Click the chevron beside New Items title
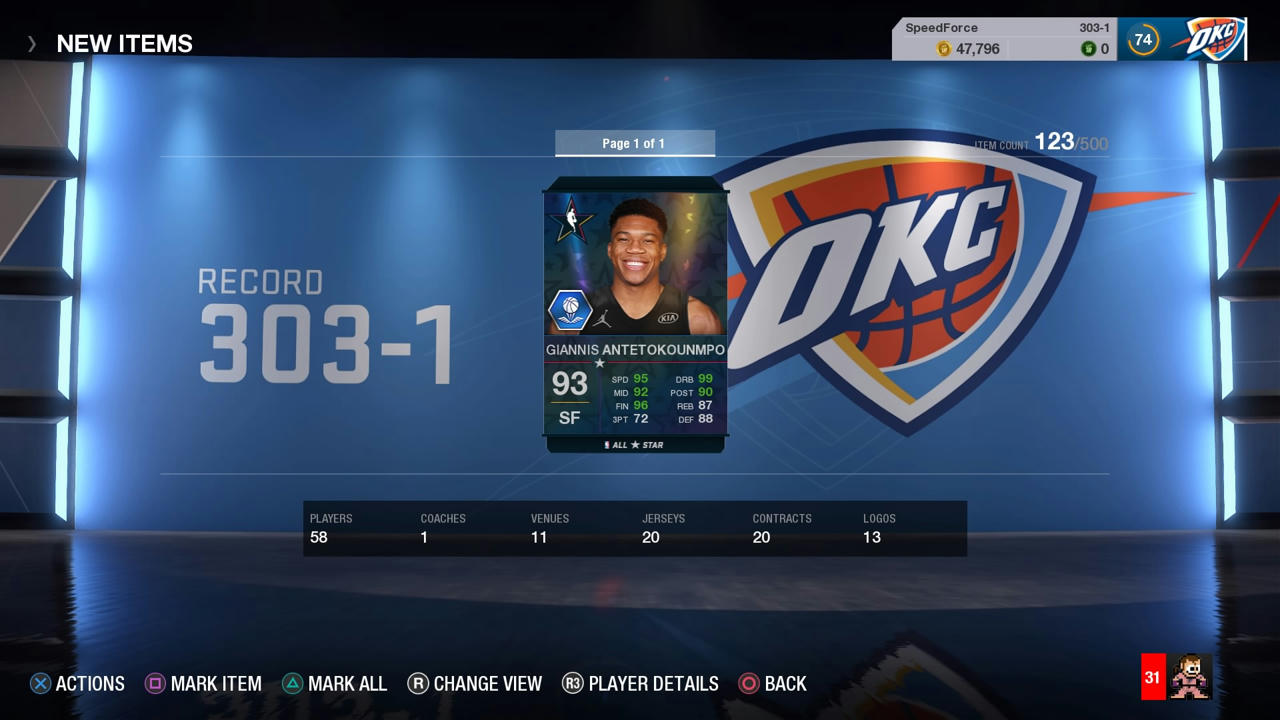The image size is (1280, 720). (x=32, y=44)
